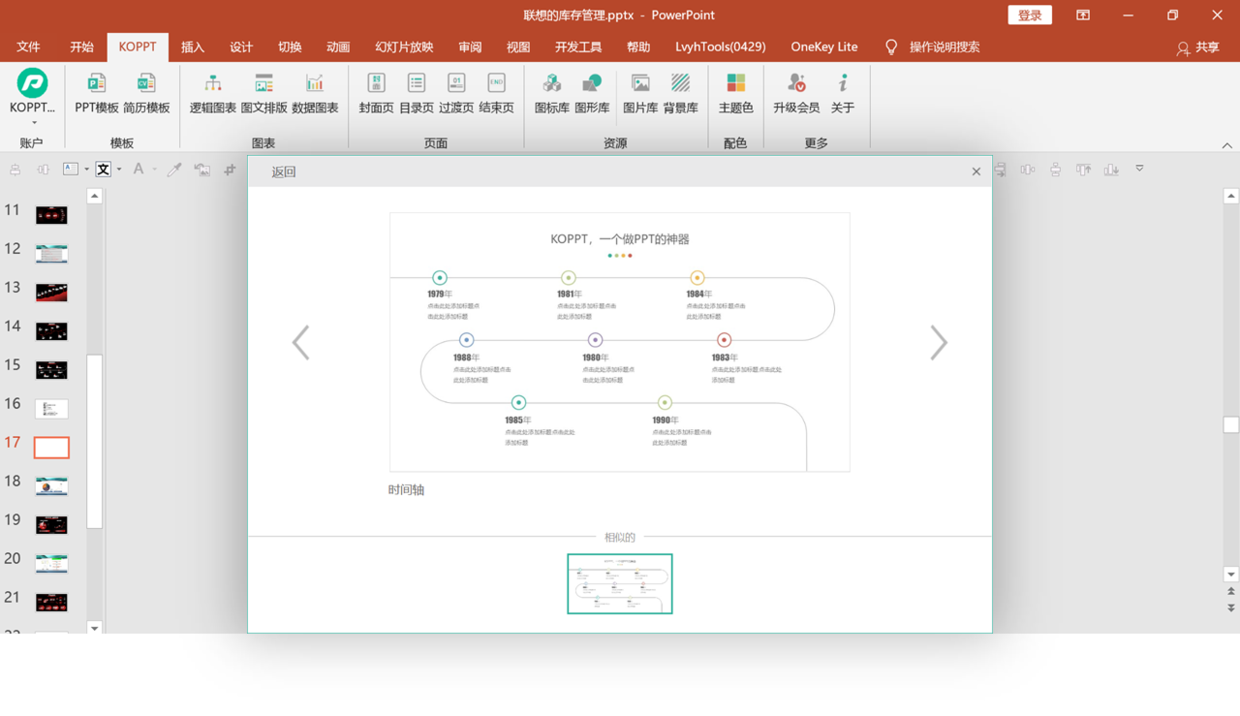This screenshot has width=1240, height=716.
Task: Switch to the 设计 tab
Action: tap(241, 47)
